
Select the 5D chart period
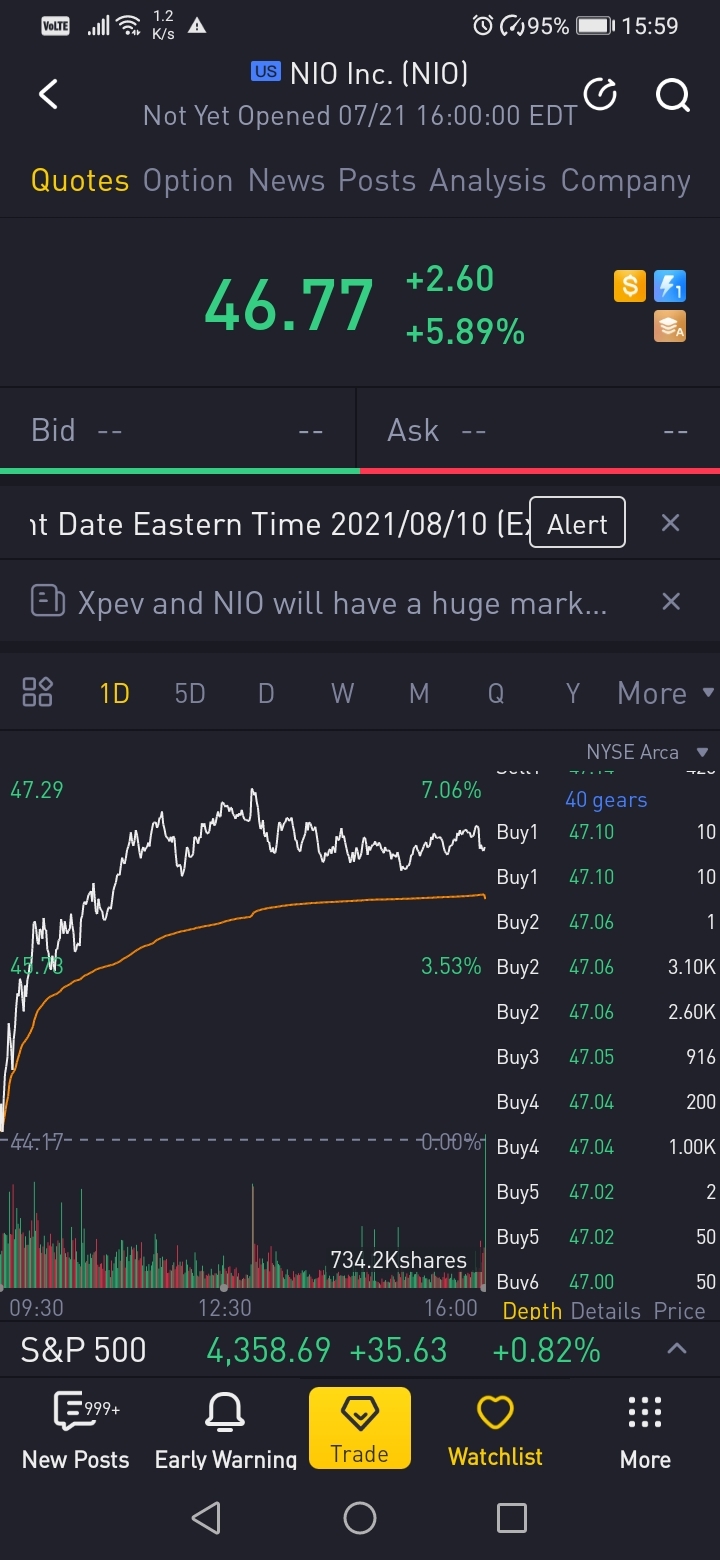190,693
